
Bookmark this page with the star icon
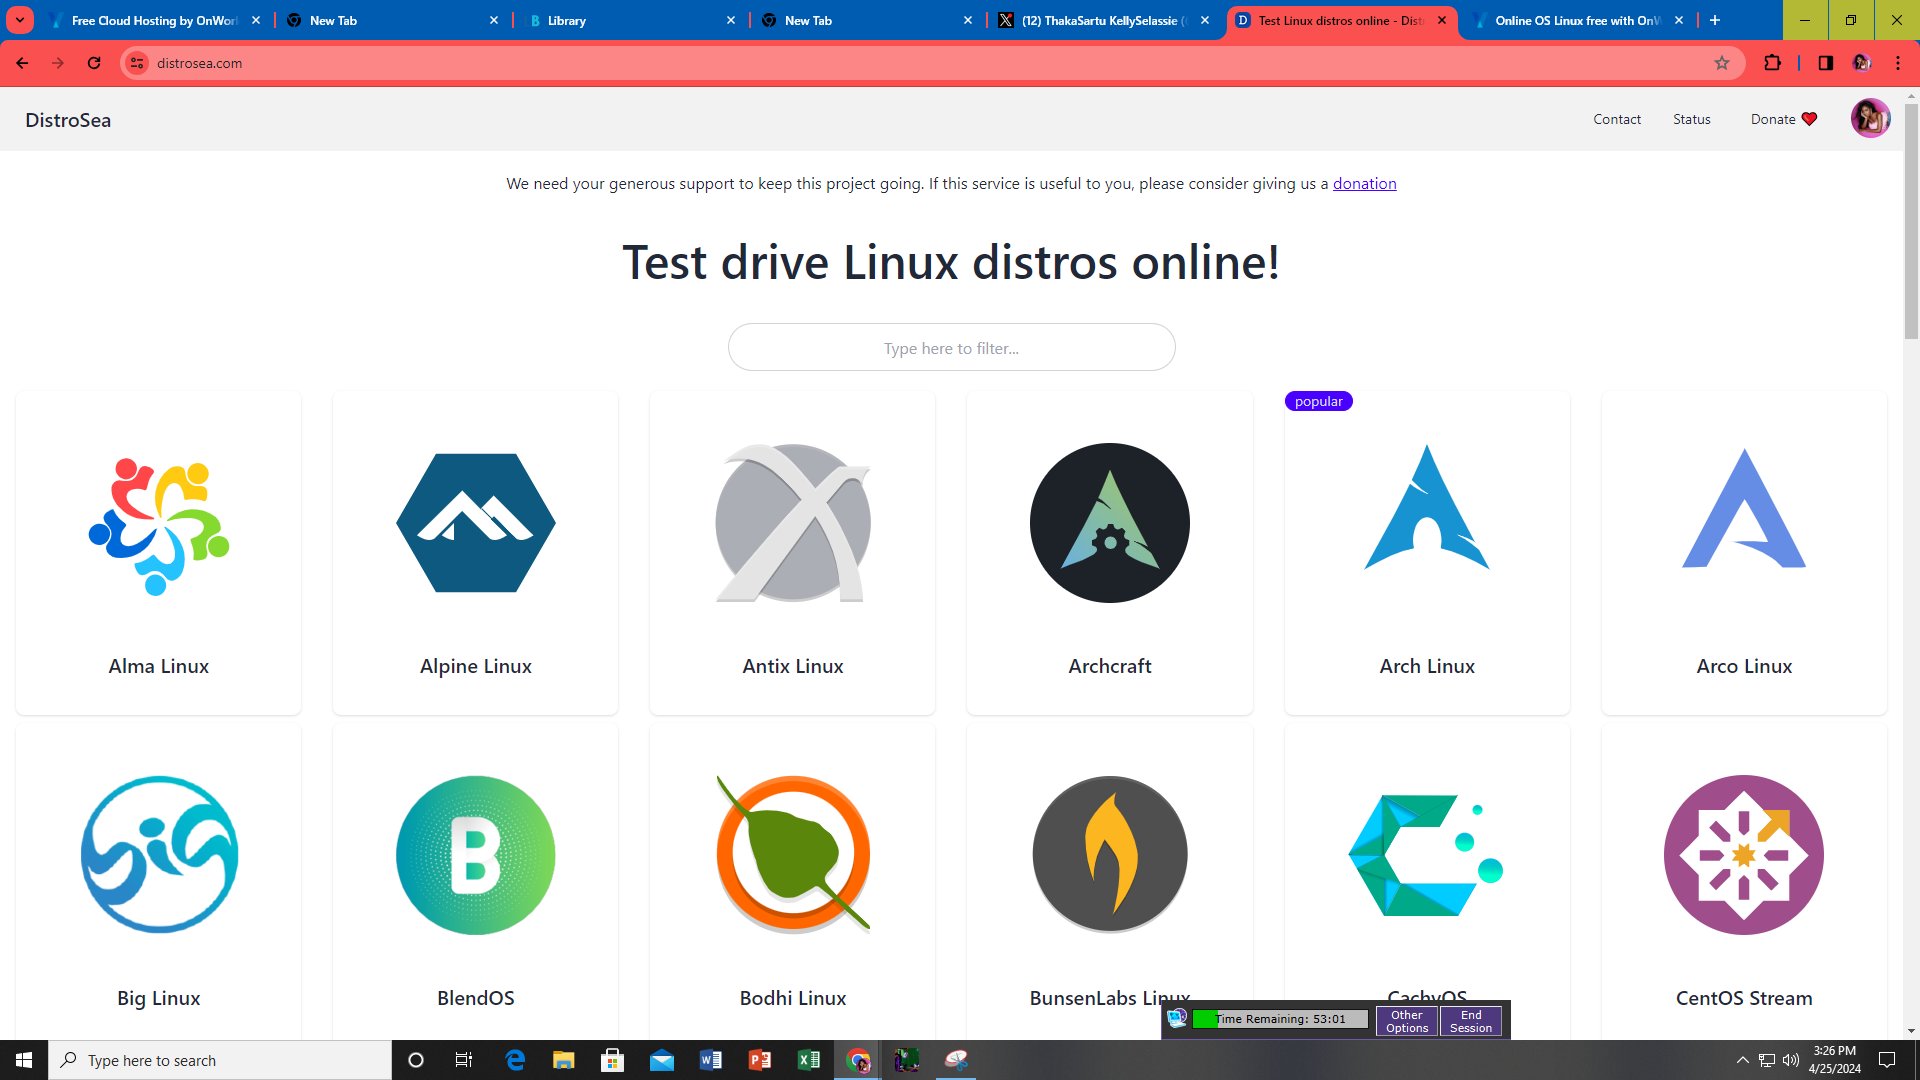click(x=1721, y=63)
